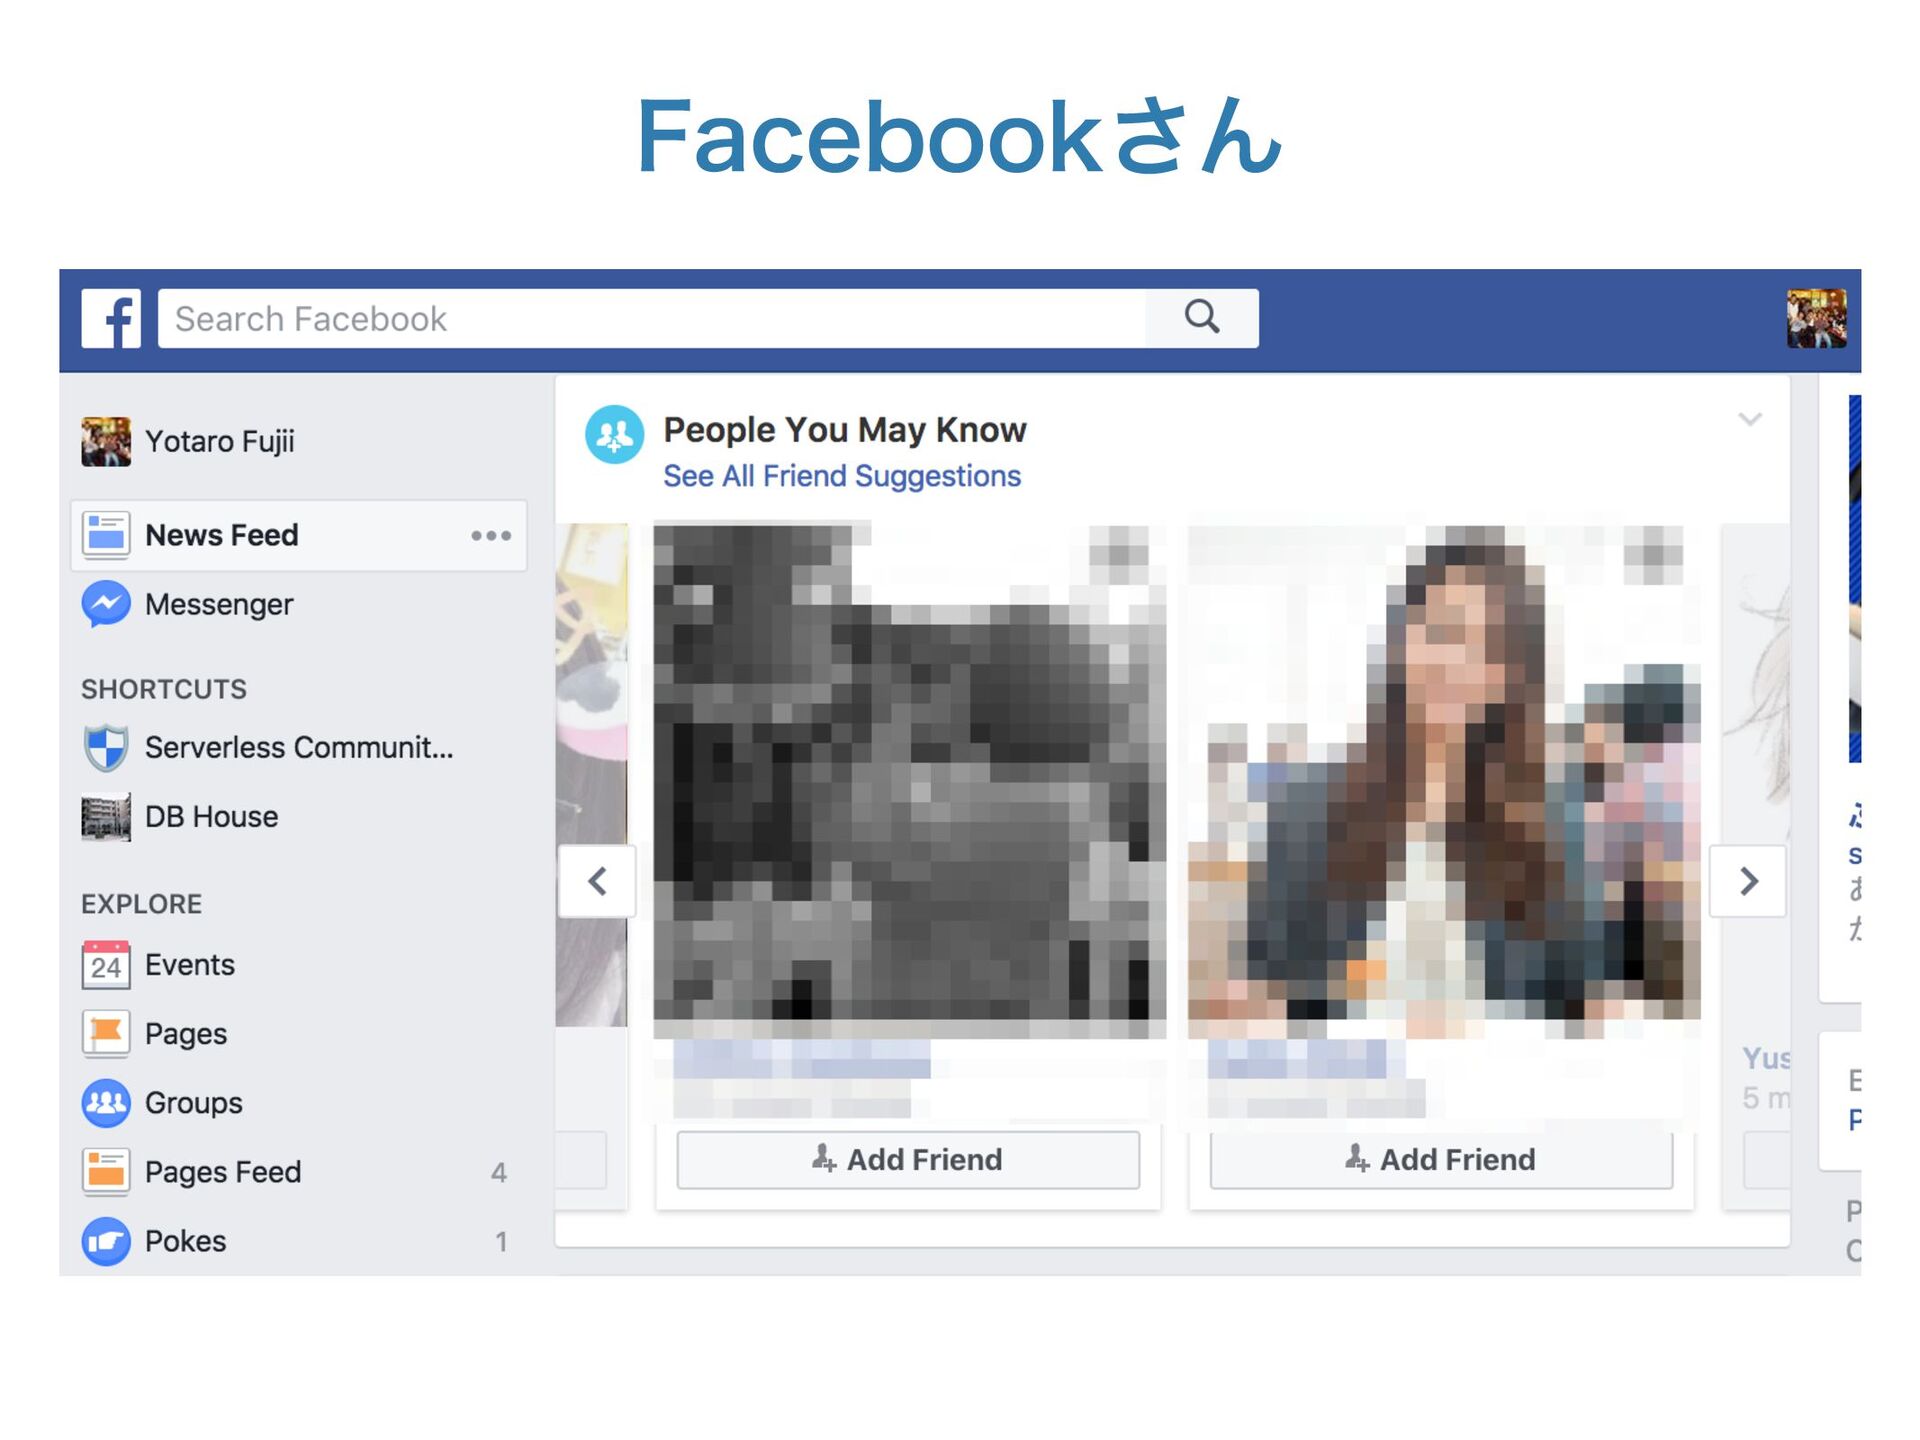Click the People You May Know icon

[x=614, y=434]
